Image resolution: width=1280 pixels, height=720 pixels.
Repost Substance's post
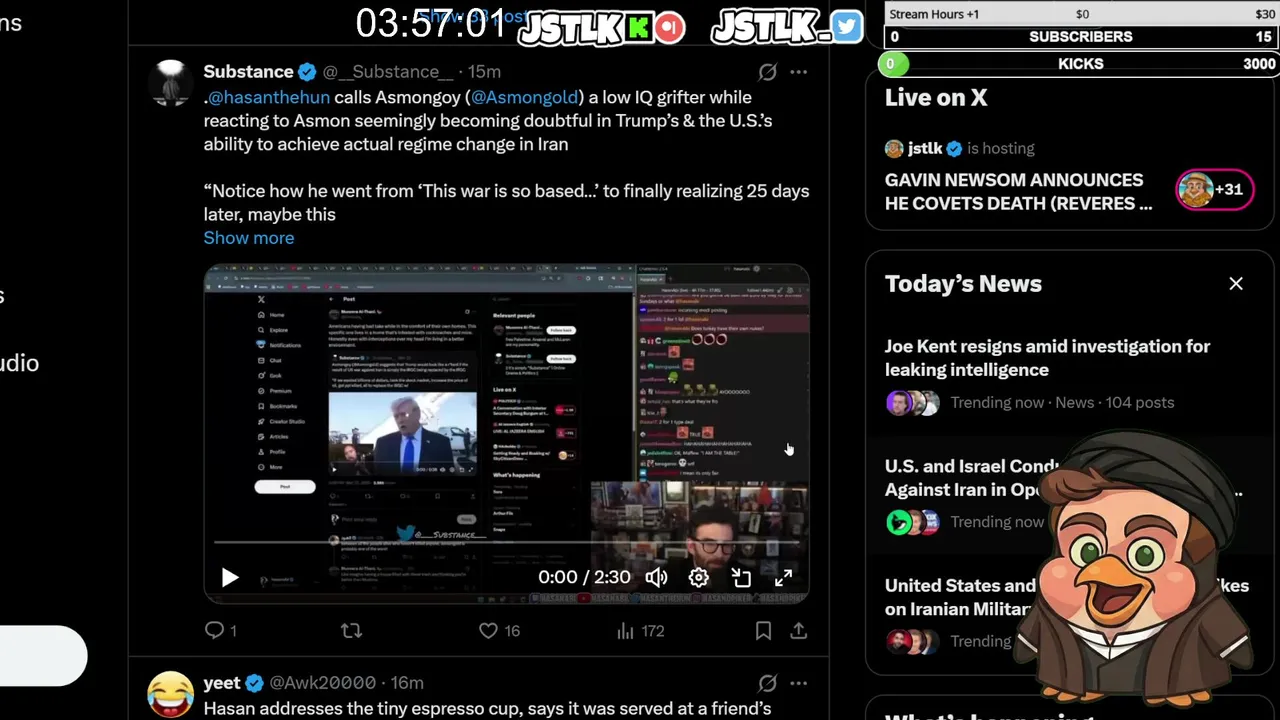click(x=351, y=631)
